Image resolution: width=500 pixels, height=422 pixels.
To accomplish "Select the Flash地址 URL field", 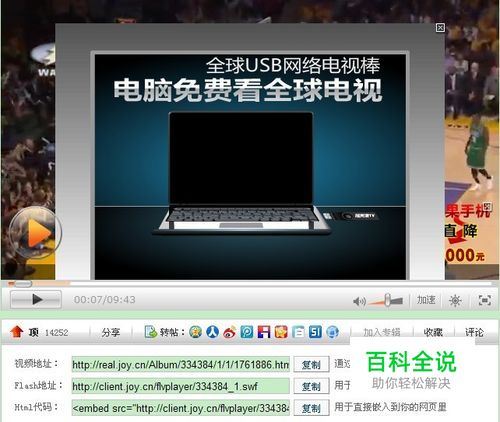I will coord(180,386).
